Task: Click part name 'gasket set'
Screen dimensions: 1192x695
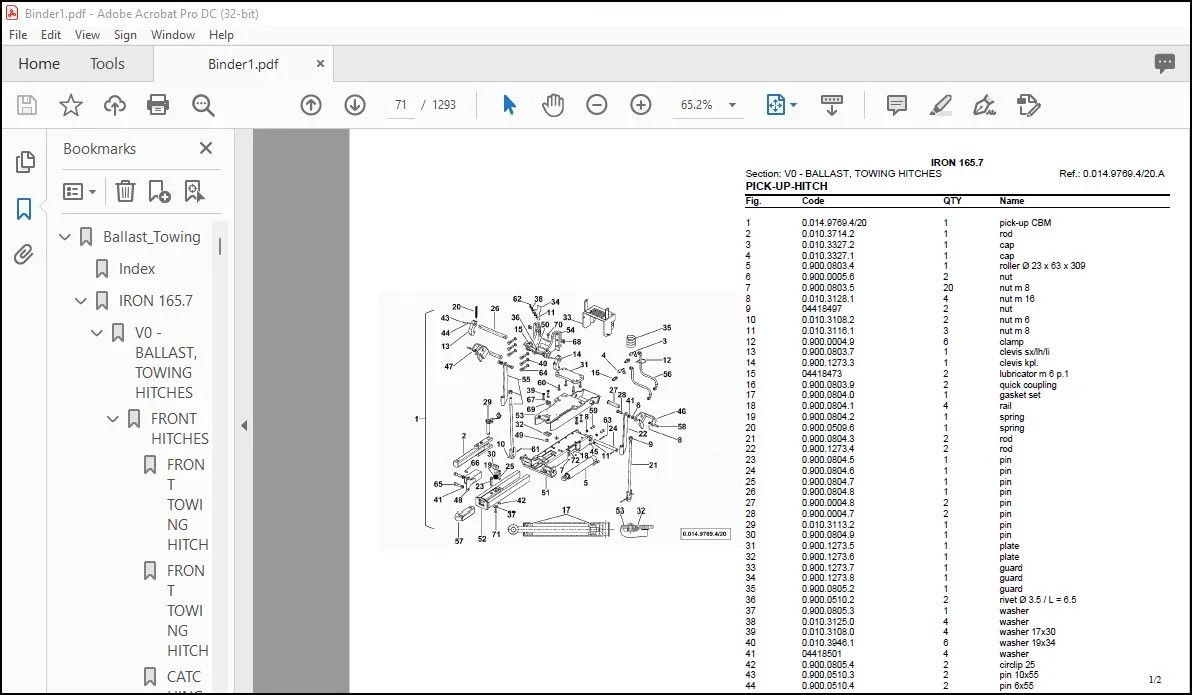Action: 1019,395
